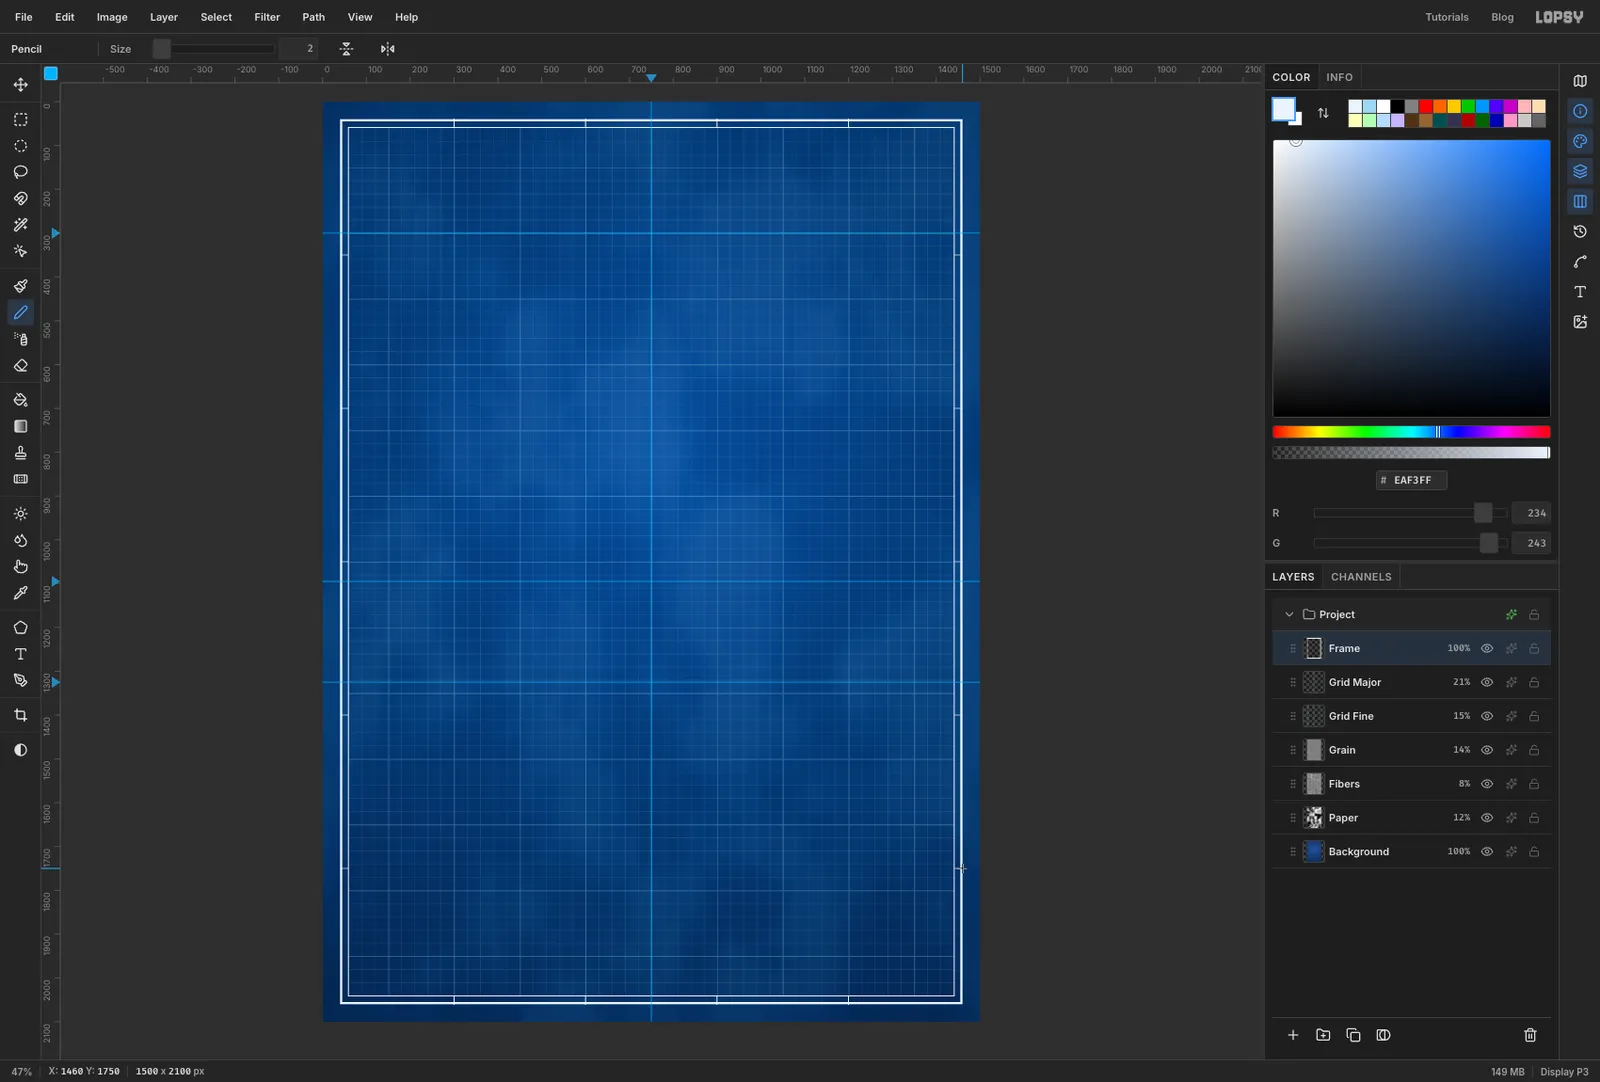Hide the Grain layer
Viewport: 1600px width, 1082px height.
click(1487, 750)
